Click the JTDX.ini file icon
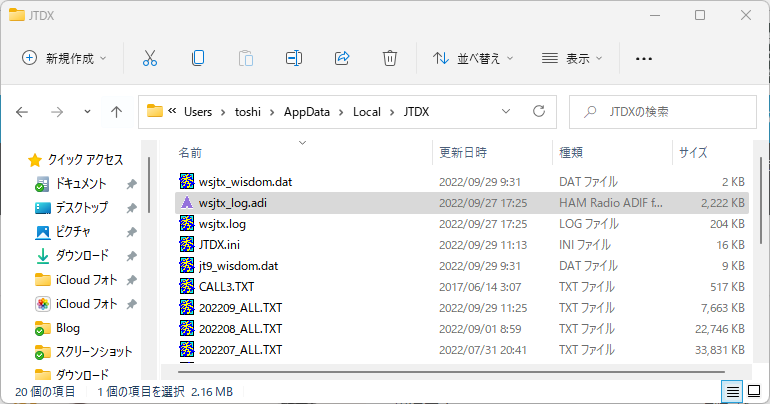Image resolution: width=770 pixels, height=404 pixels. coord(187,244)
